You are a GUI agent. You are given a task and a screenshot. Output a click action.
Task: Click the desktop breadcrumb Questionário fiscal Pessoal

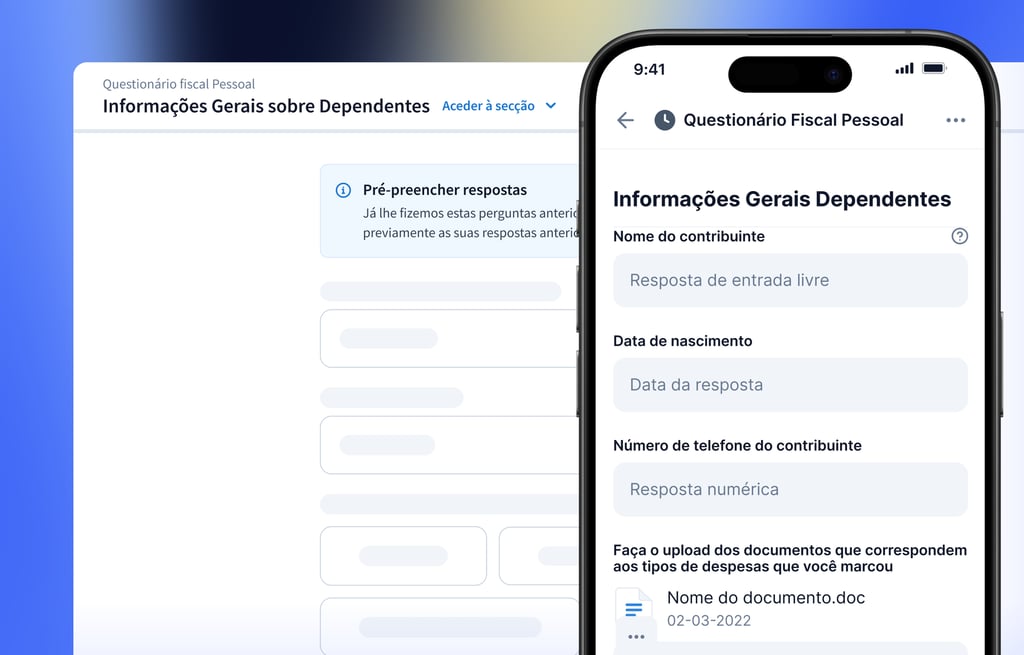coord(179,84)
